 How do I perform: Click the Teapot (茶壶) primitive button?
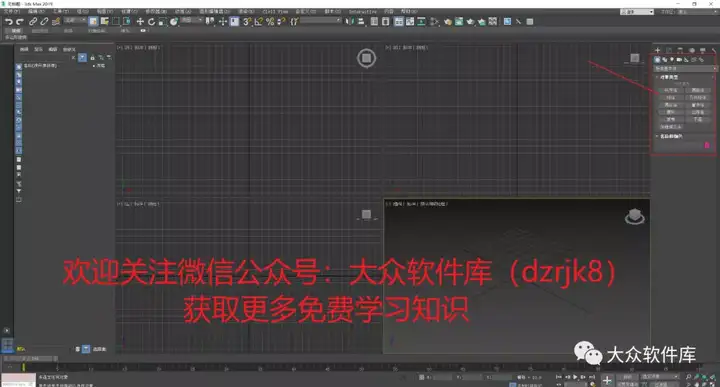671,119
